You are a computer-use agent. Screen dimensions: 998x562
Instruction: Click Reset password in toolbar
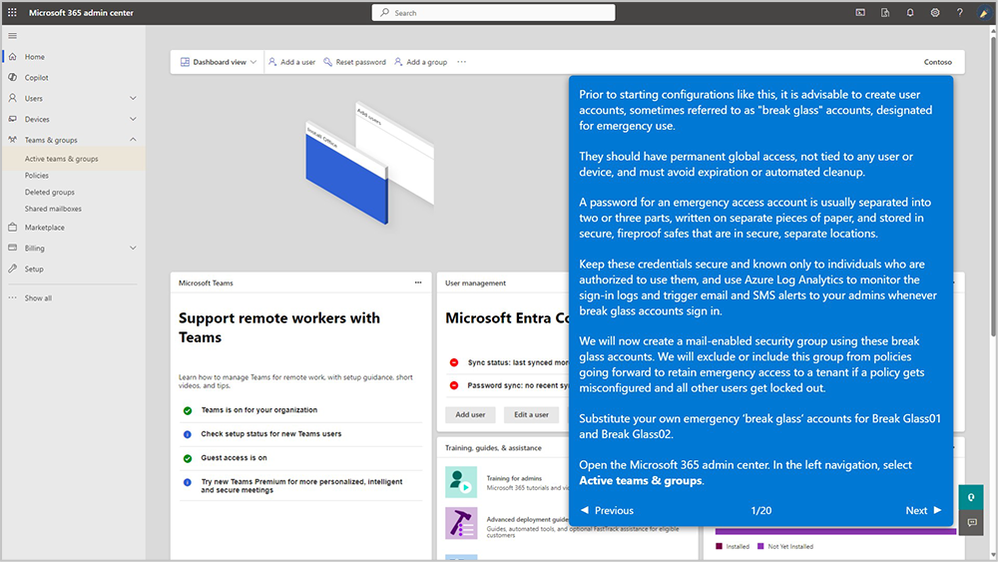[x=355, y=62]
